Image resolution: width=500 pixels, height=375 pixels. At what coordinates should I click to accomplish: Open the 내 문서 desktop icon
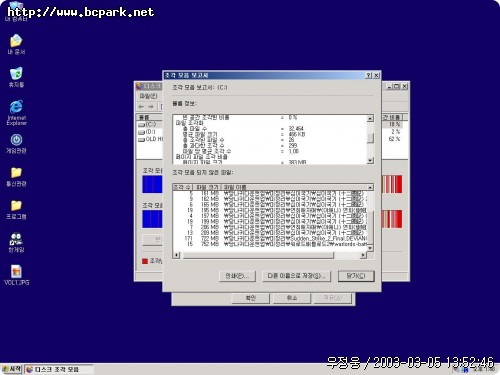click(x=16, y=44)
